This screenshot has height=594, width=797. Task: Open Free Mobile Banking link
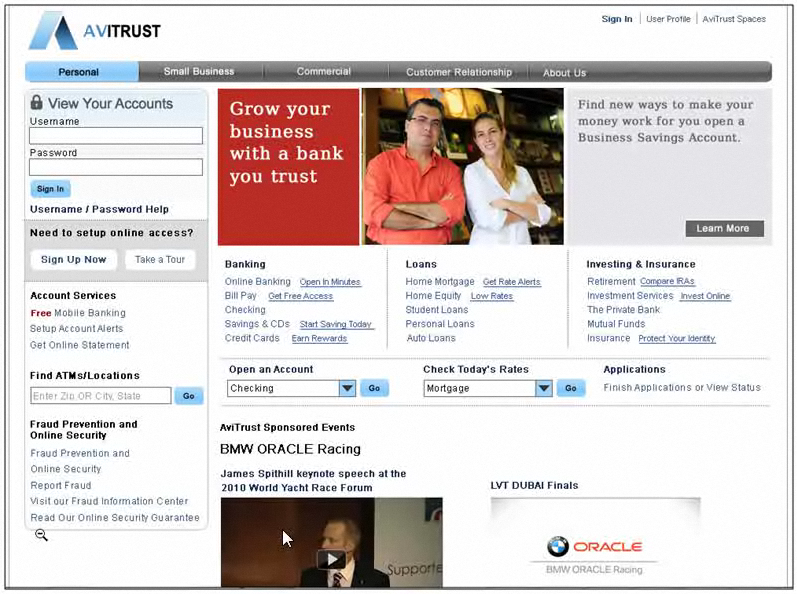pos(78,312)
